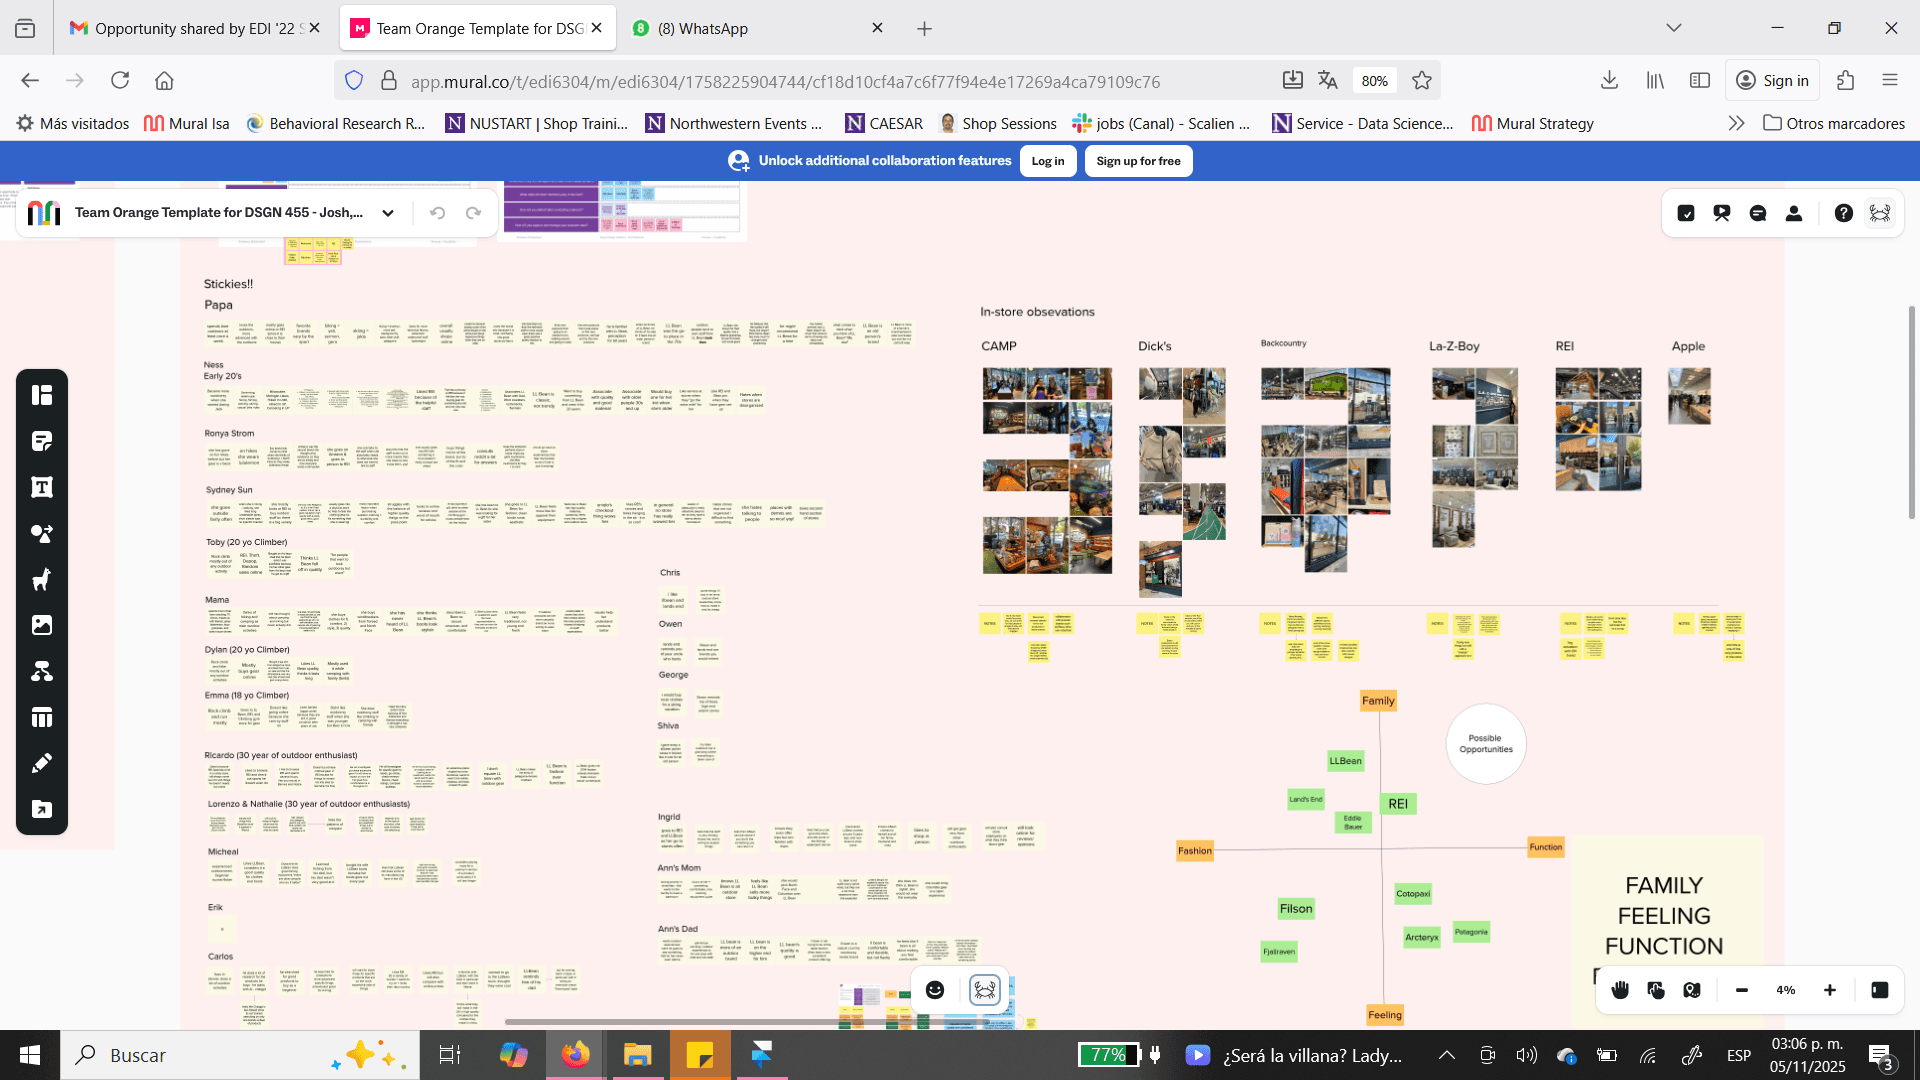
Task: Click zoom in plus button
Action: pos(1829,990)
